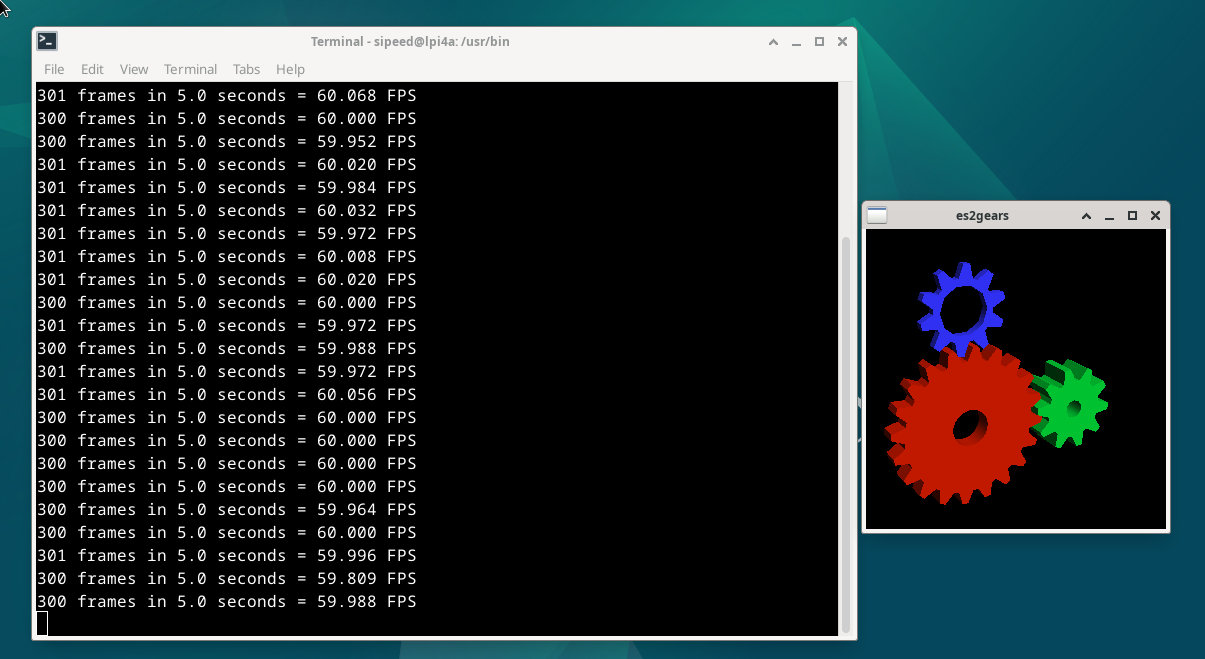Click the Terminal vertical scrollbar thumb
The image size is (1205, 659).
(x=847, y=434)
